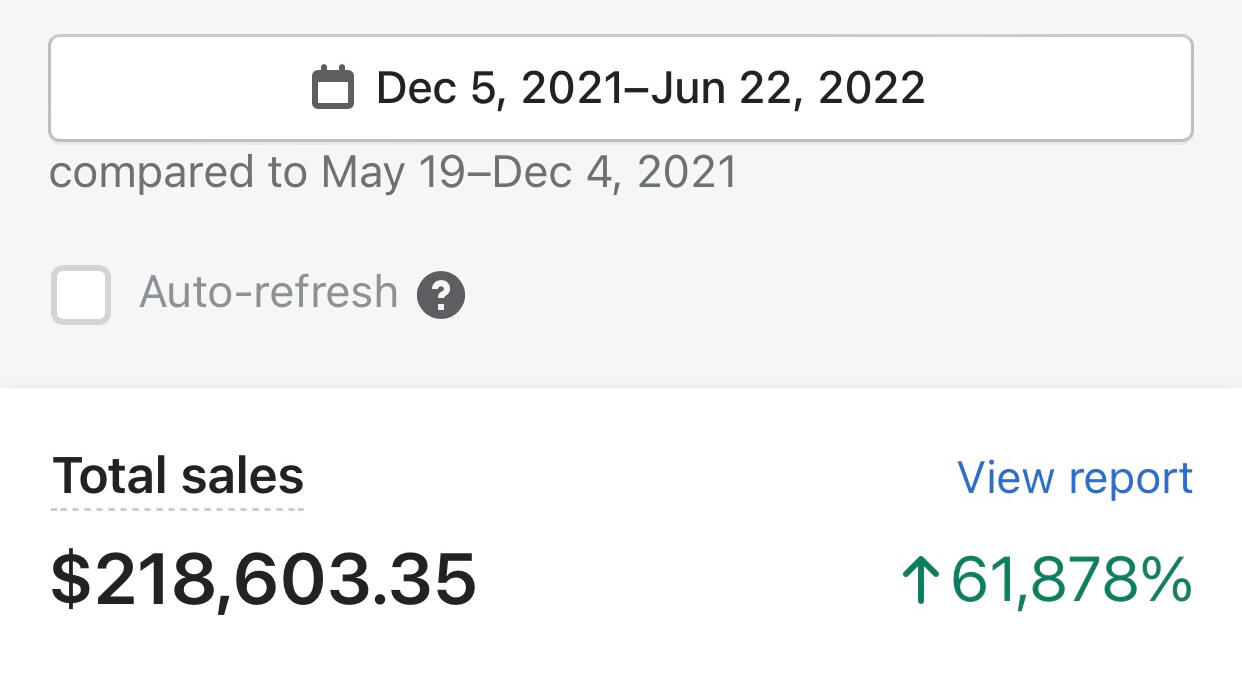Click the dollar sign of the sales total

point(69,580)
